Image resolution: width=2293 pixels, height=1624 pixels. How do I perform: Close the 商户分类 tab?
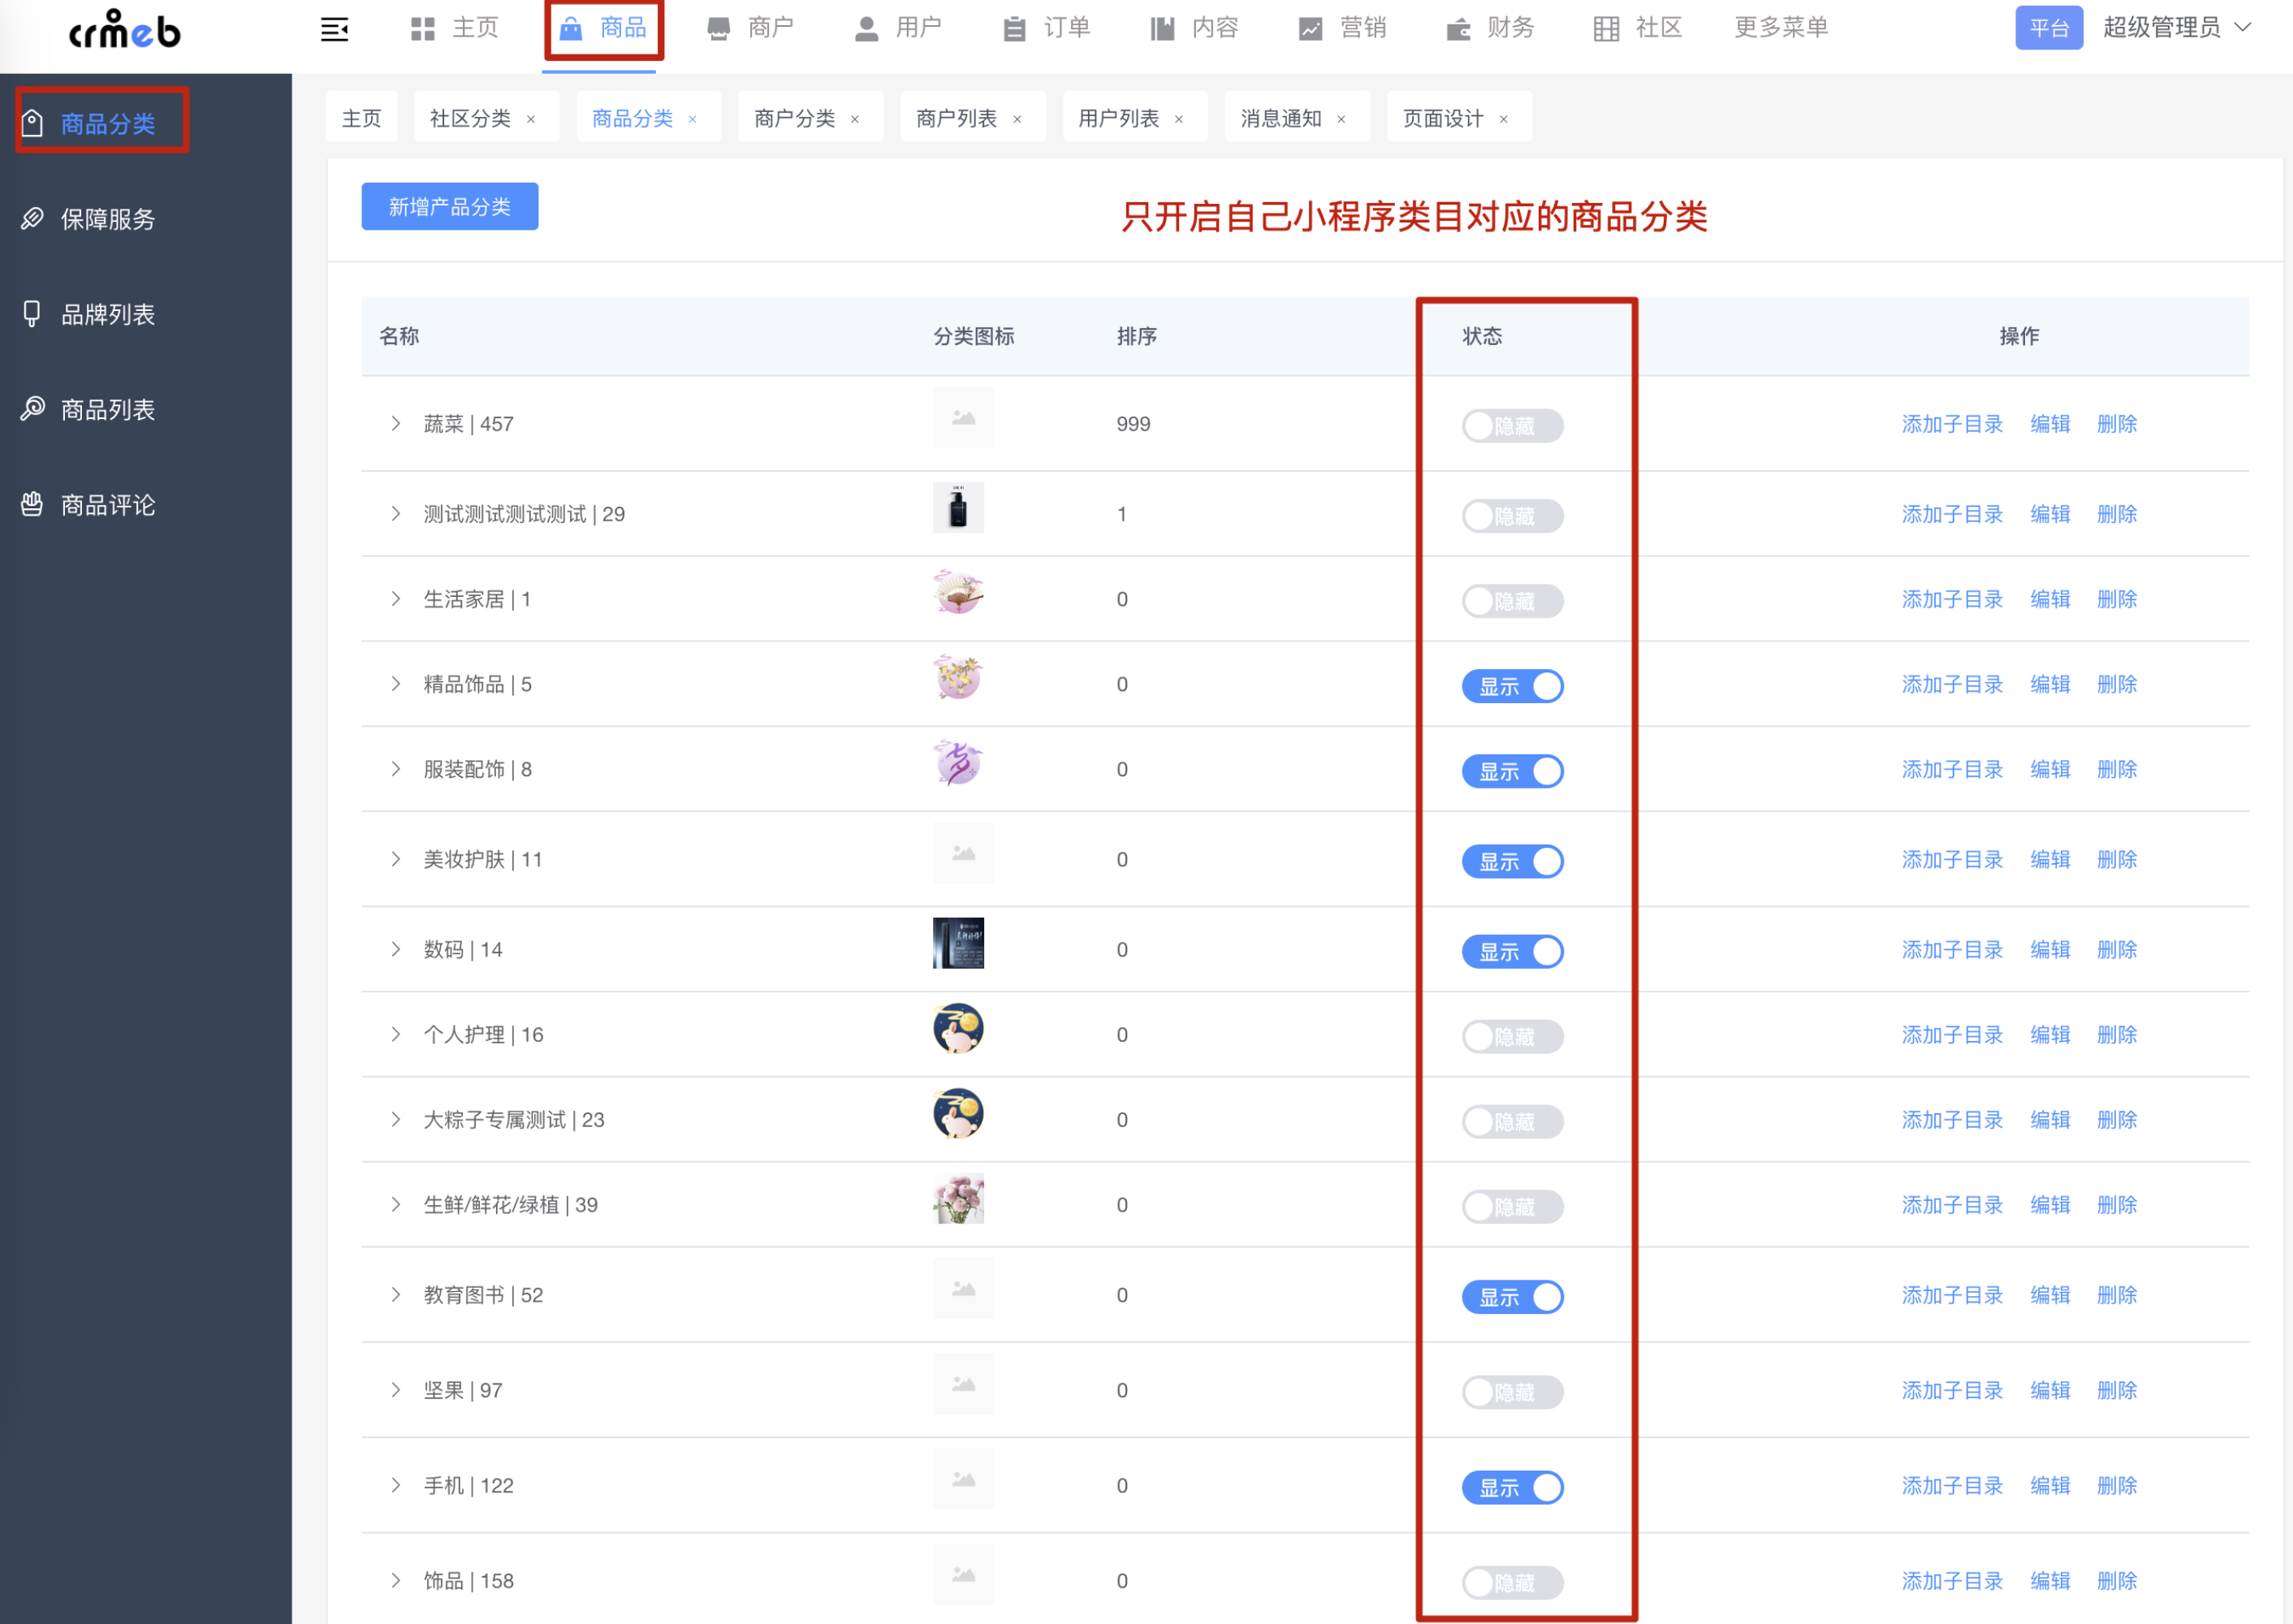855,119
